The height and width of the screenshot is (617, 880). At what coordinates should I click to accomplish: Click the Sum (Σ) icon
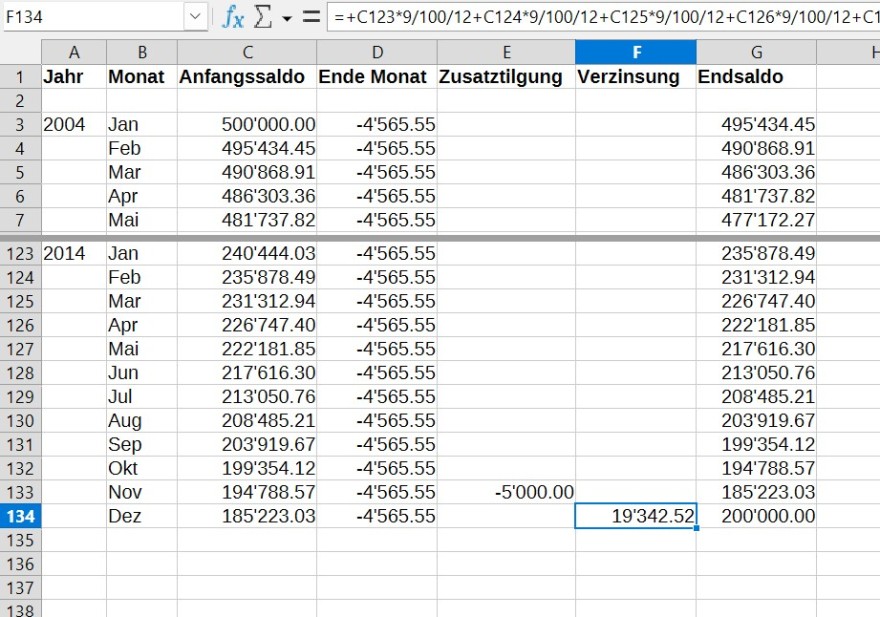(x=263, y=17)
